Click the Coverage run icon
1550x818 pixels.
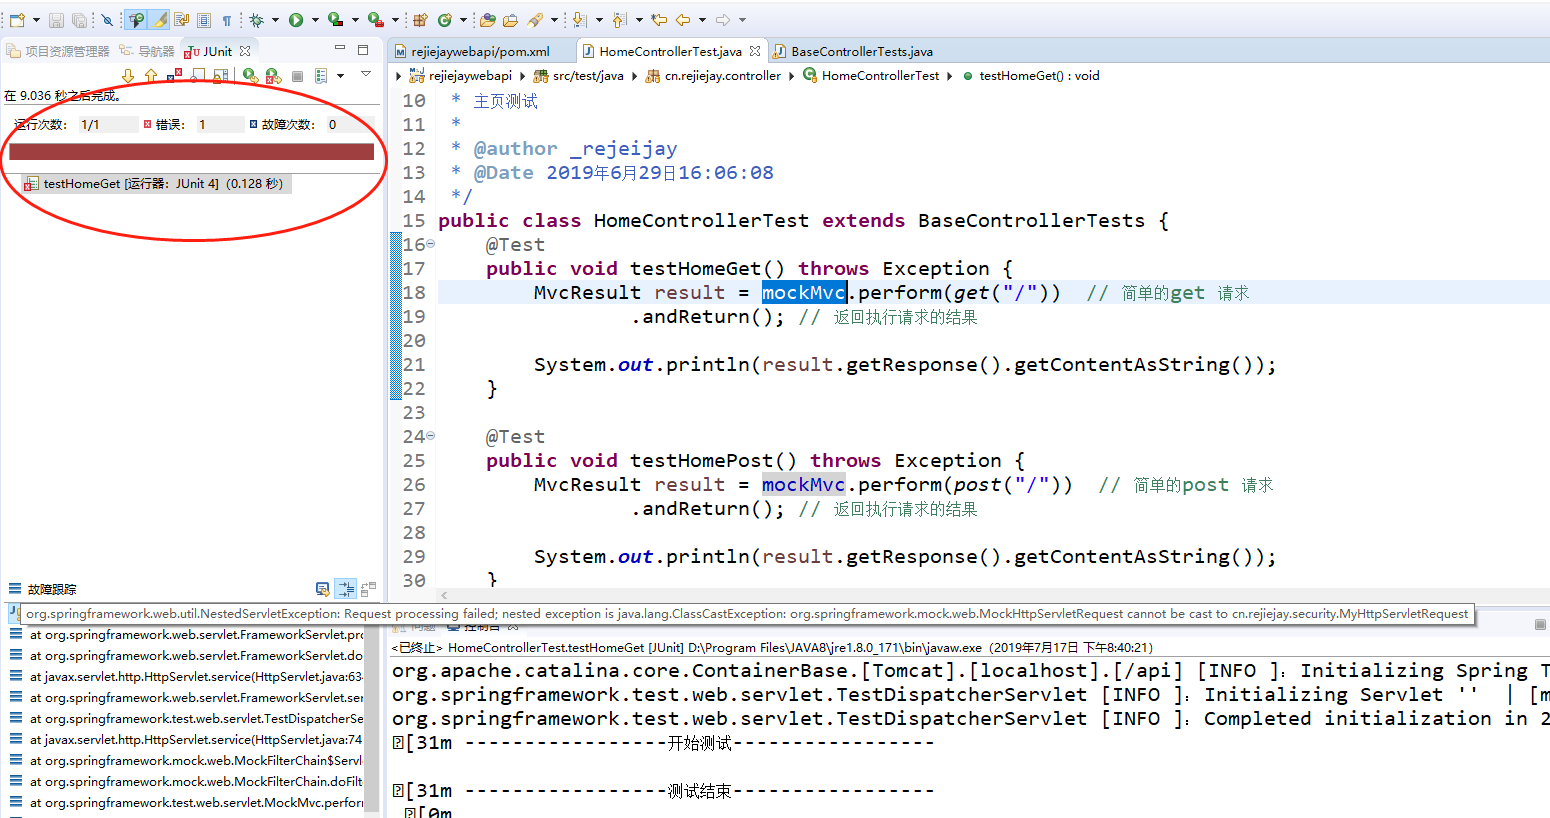point(336,20)
